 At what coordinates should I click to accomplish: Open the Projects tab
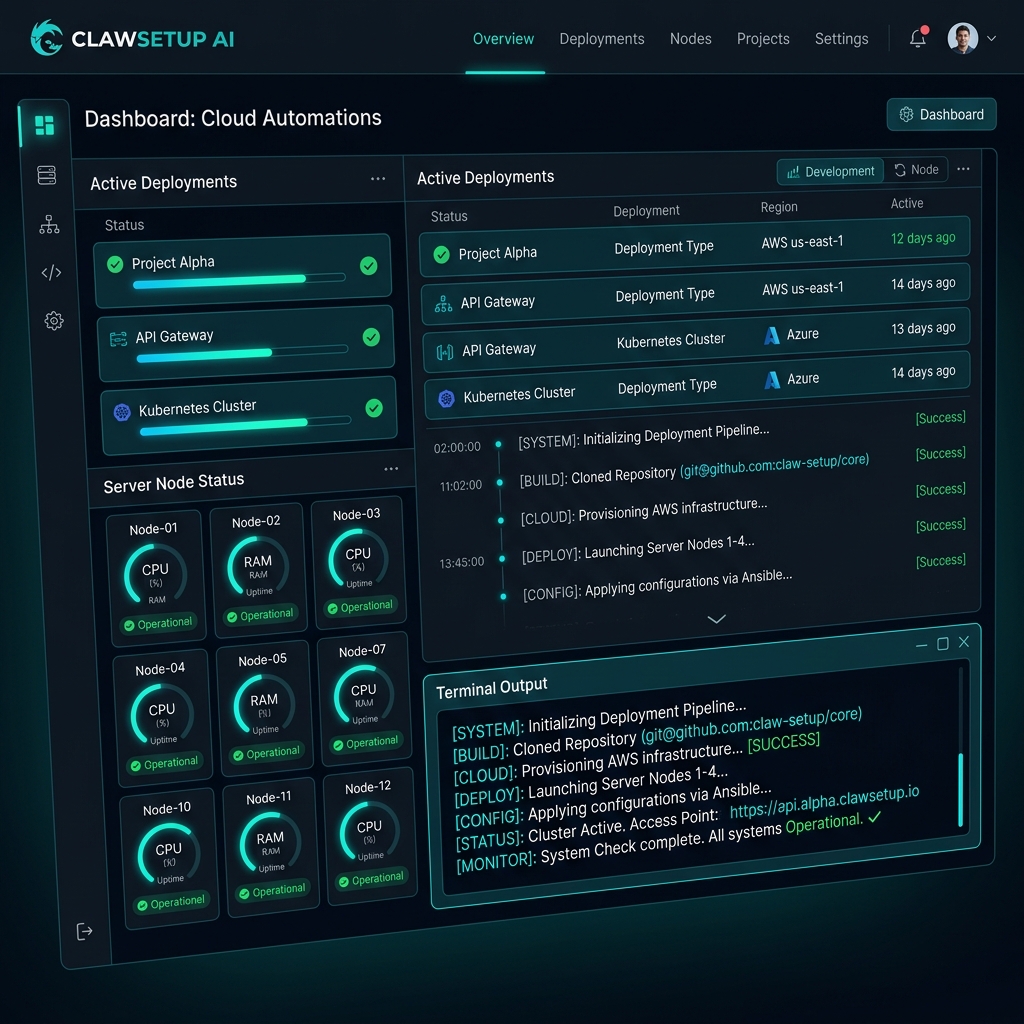[x=763, y=39]
